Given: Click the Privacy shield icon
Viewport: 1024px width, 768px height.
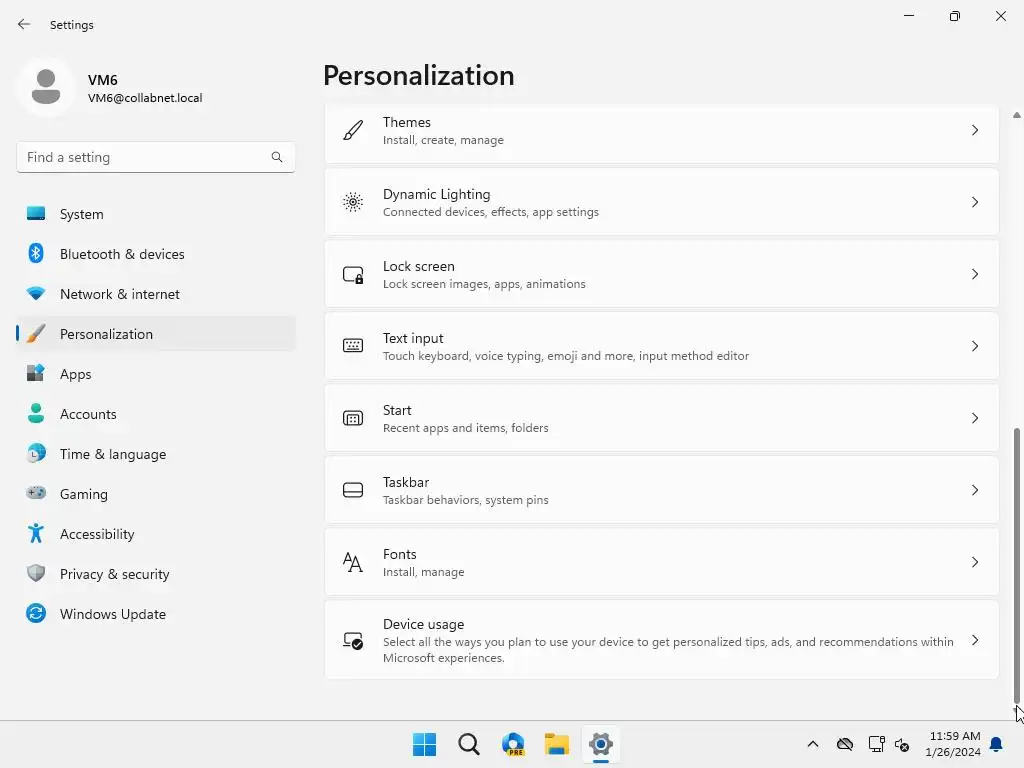Looking at the screenshot, I should pyautogui.click(x=36, y=573).
